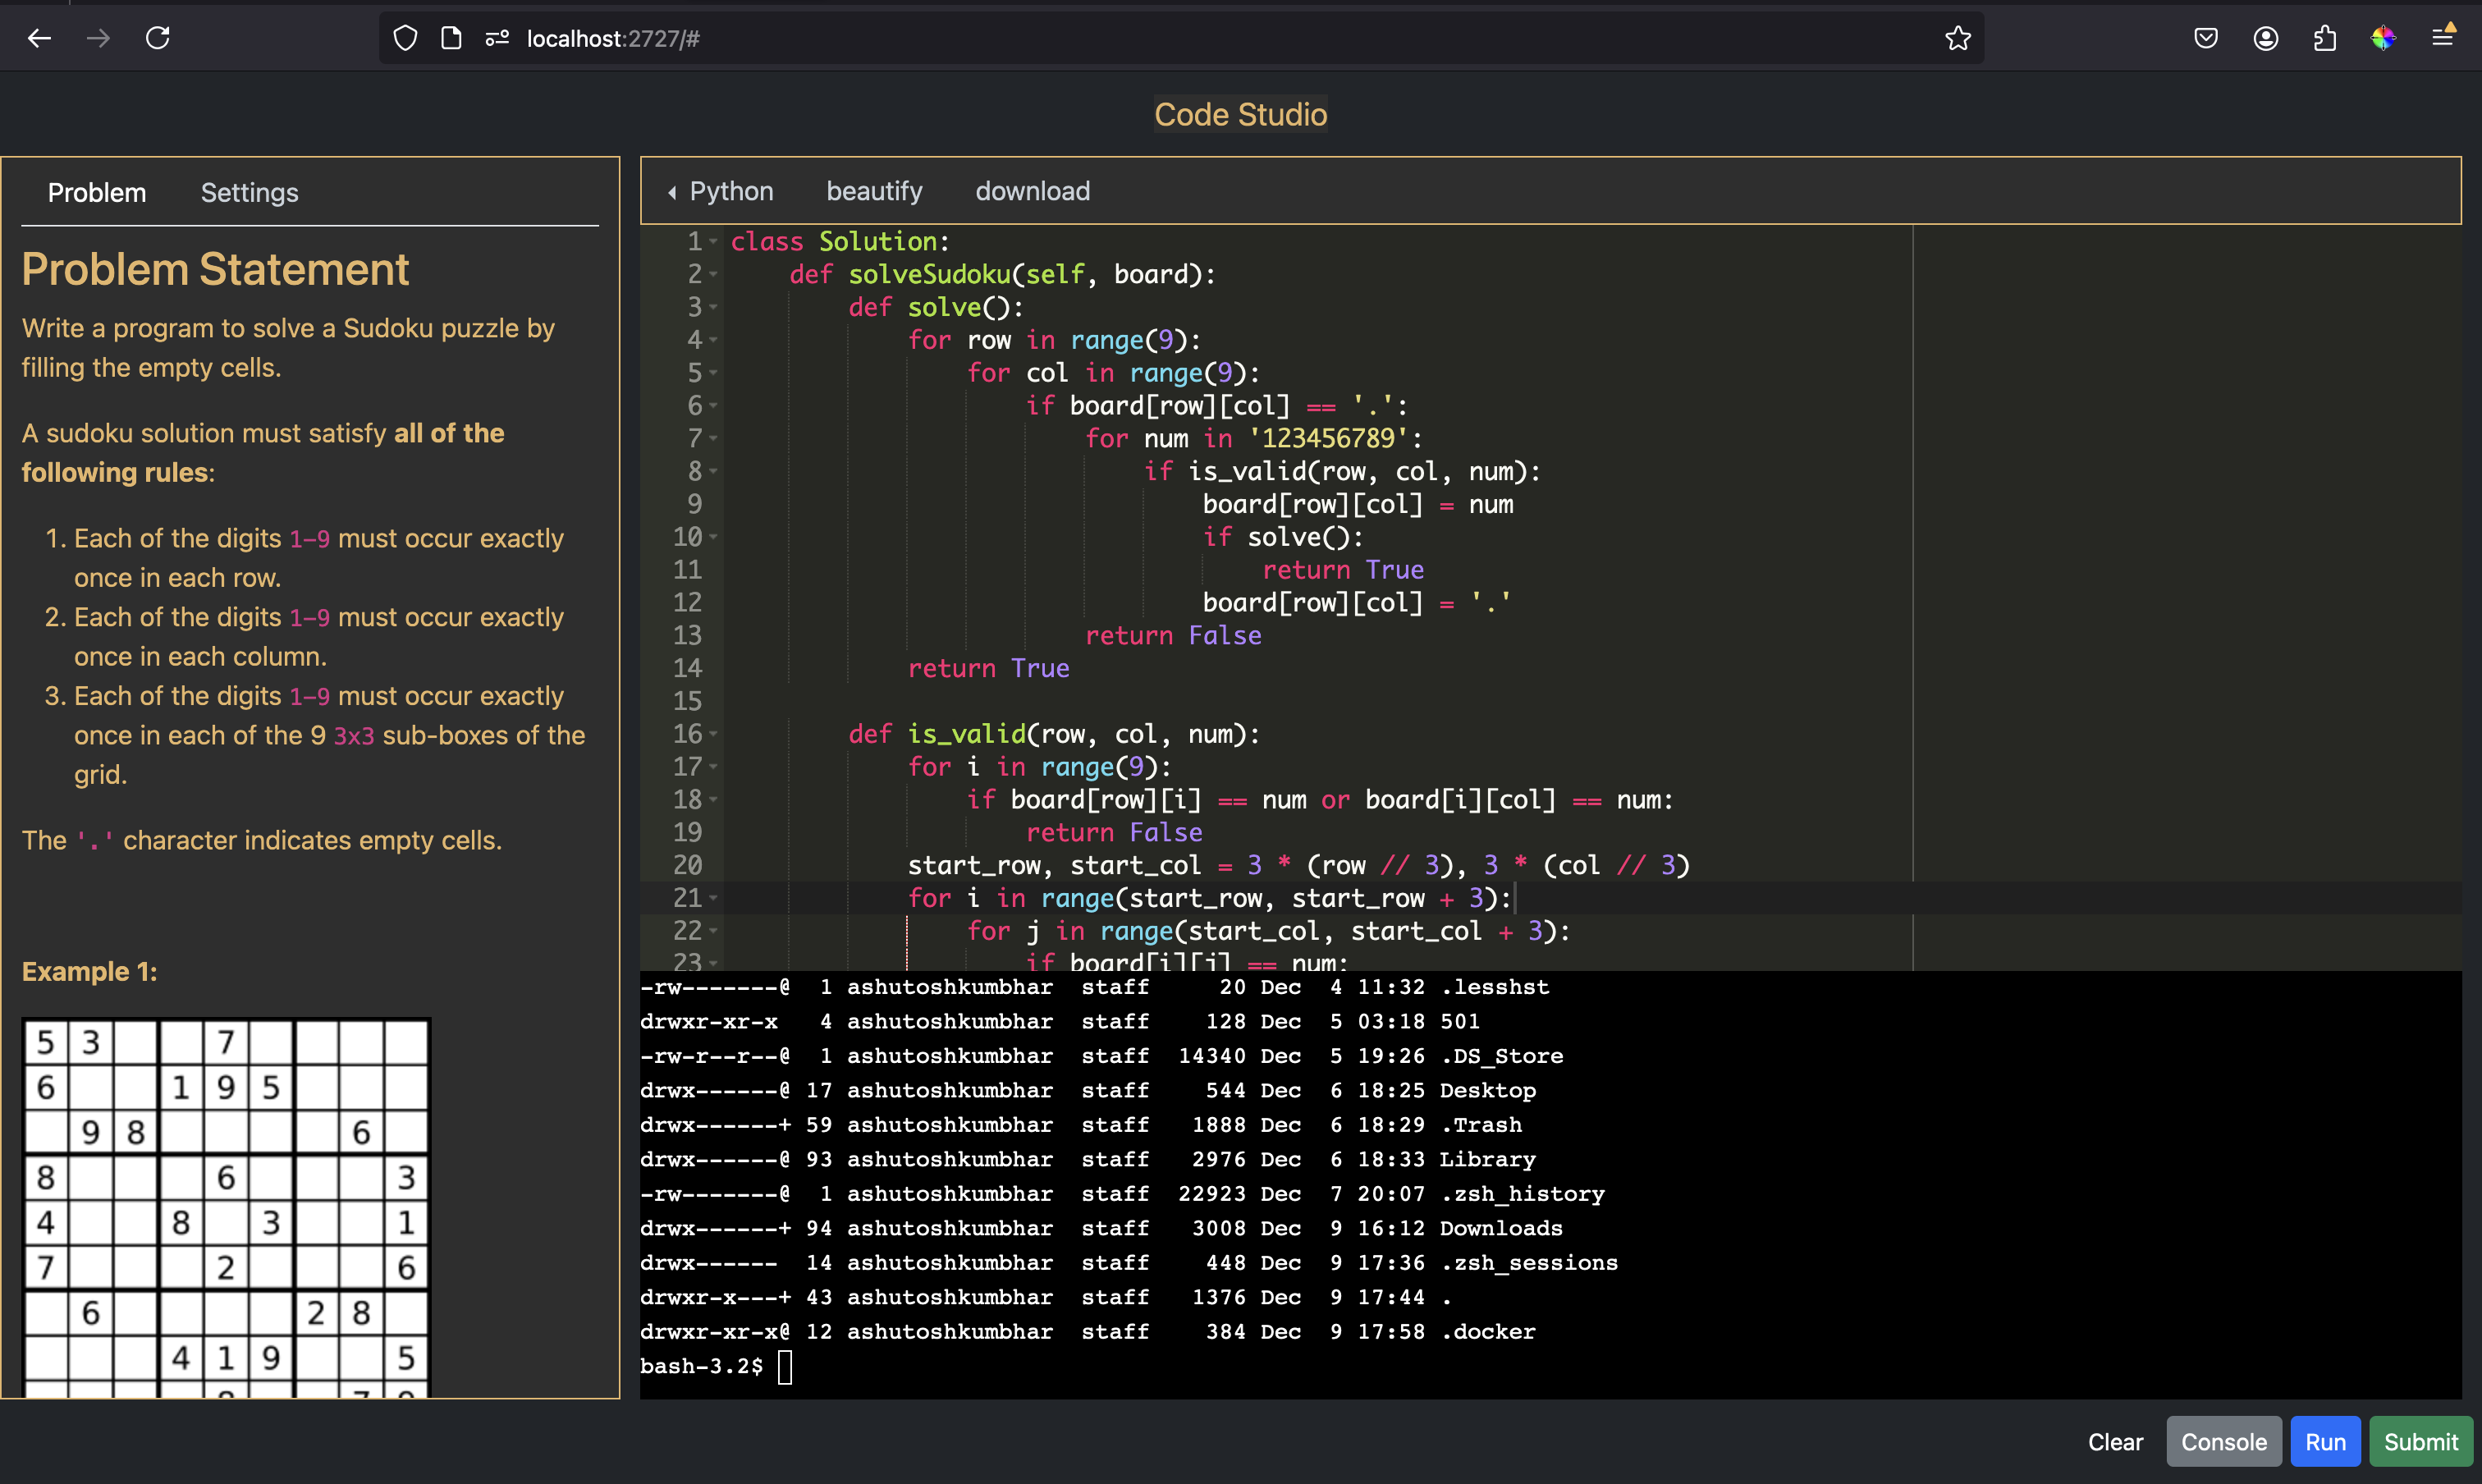Click line 11 'return True' in the editor
The width and height of the screenshot is (2482, 1484).
1342,570
